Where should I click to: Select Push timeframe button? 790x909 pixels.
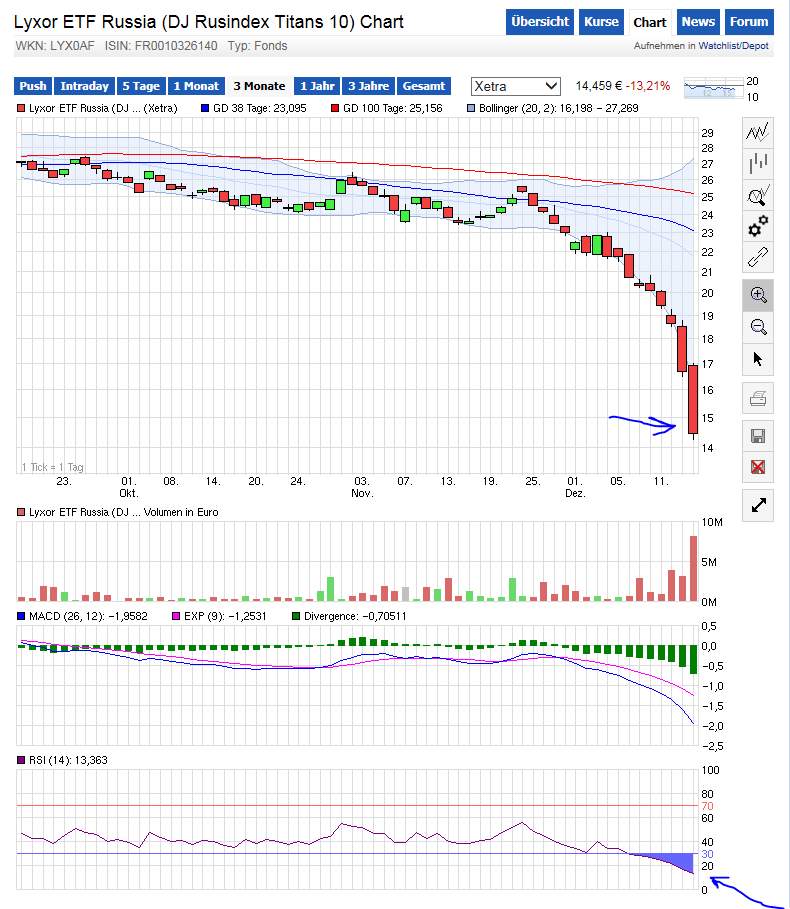tap(32, 86)
